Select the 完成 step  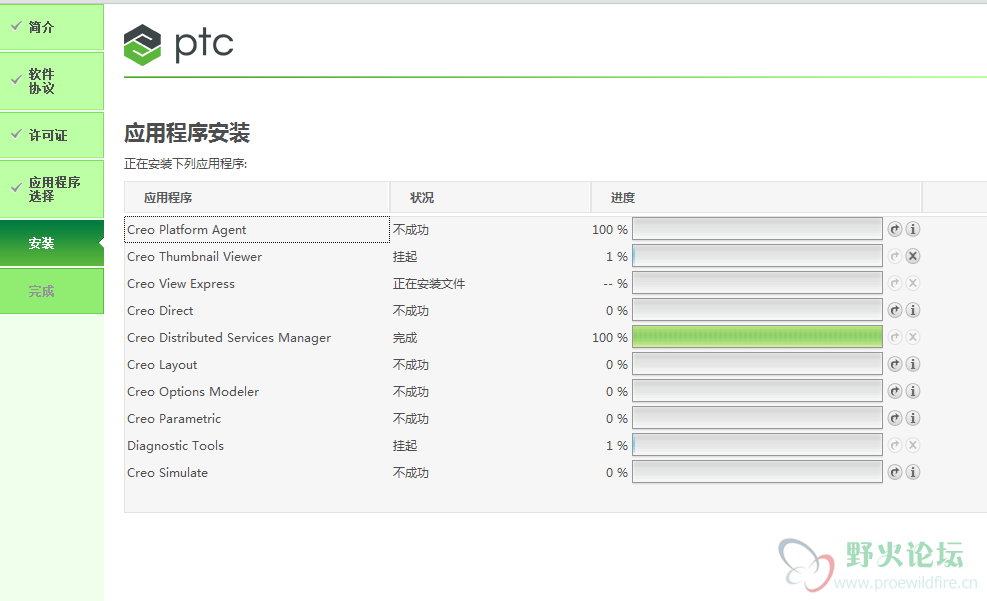pyautogui.click(x=52, y=291)
